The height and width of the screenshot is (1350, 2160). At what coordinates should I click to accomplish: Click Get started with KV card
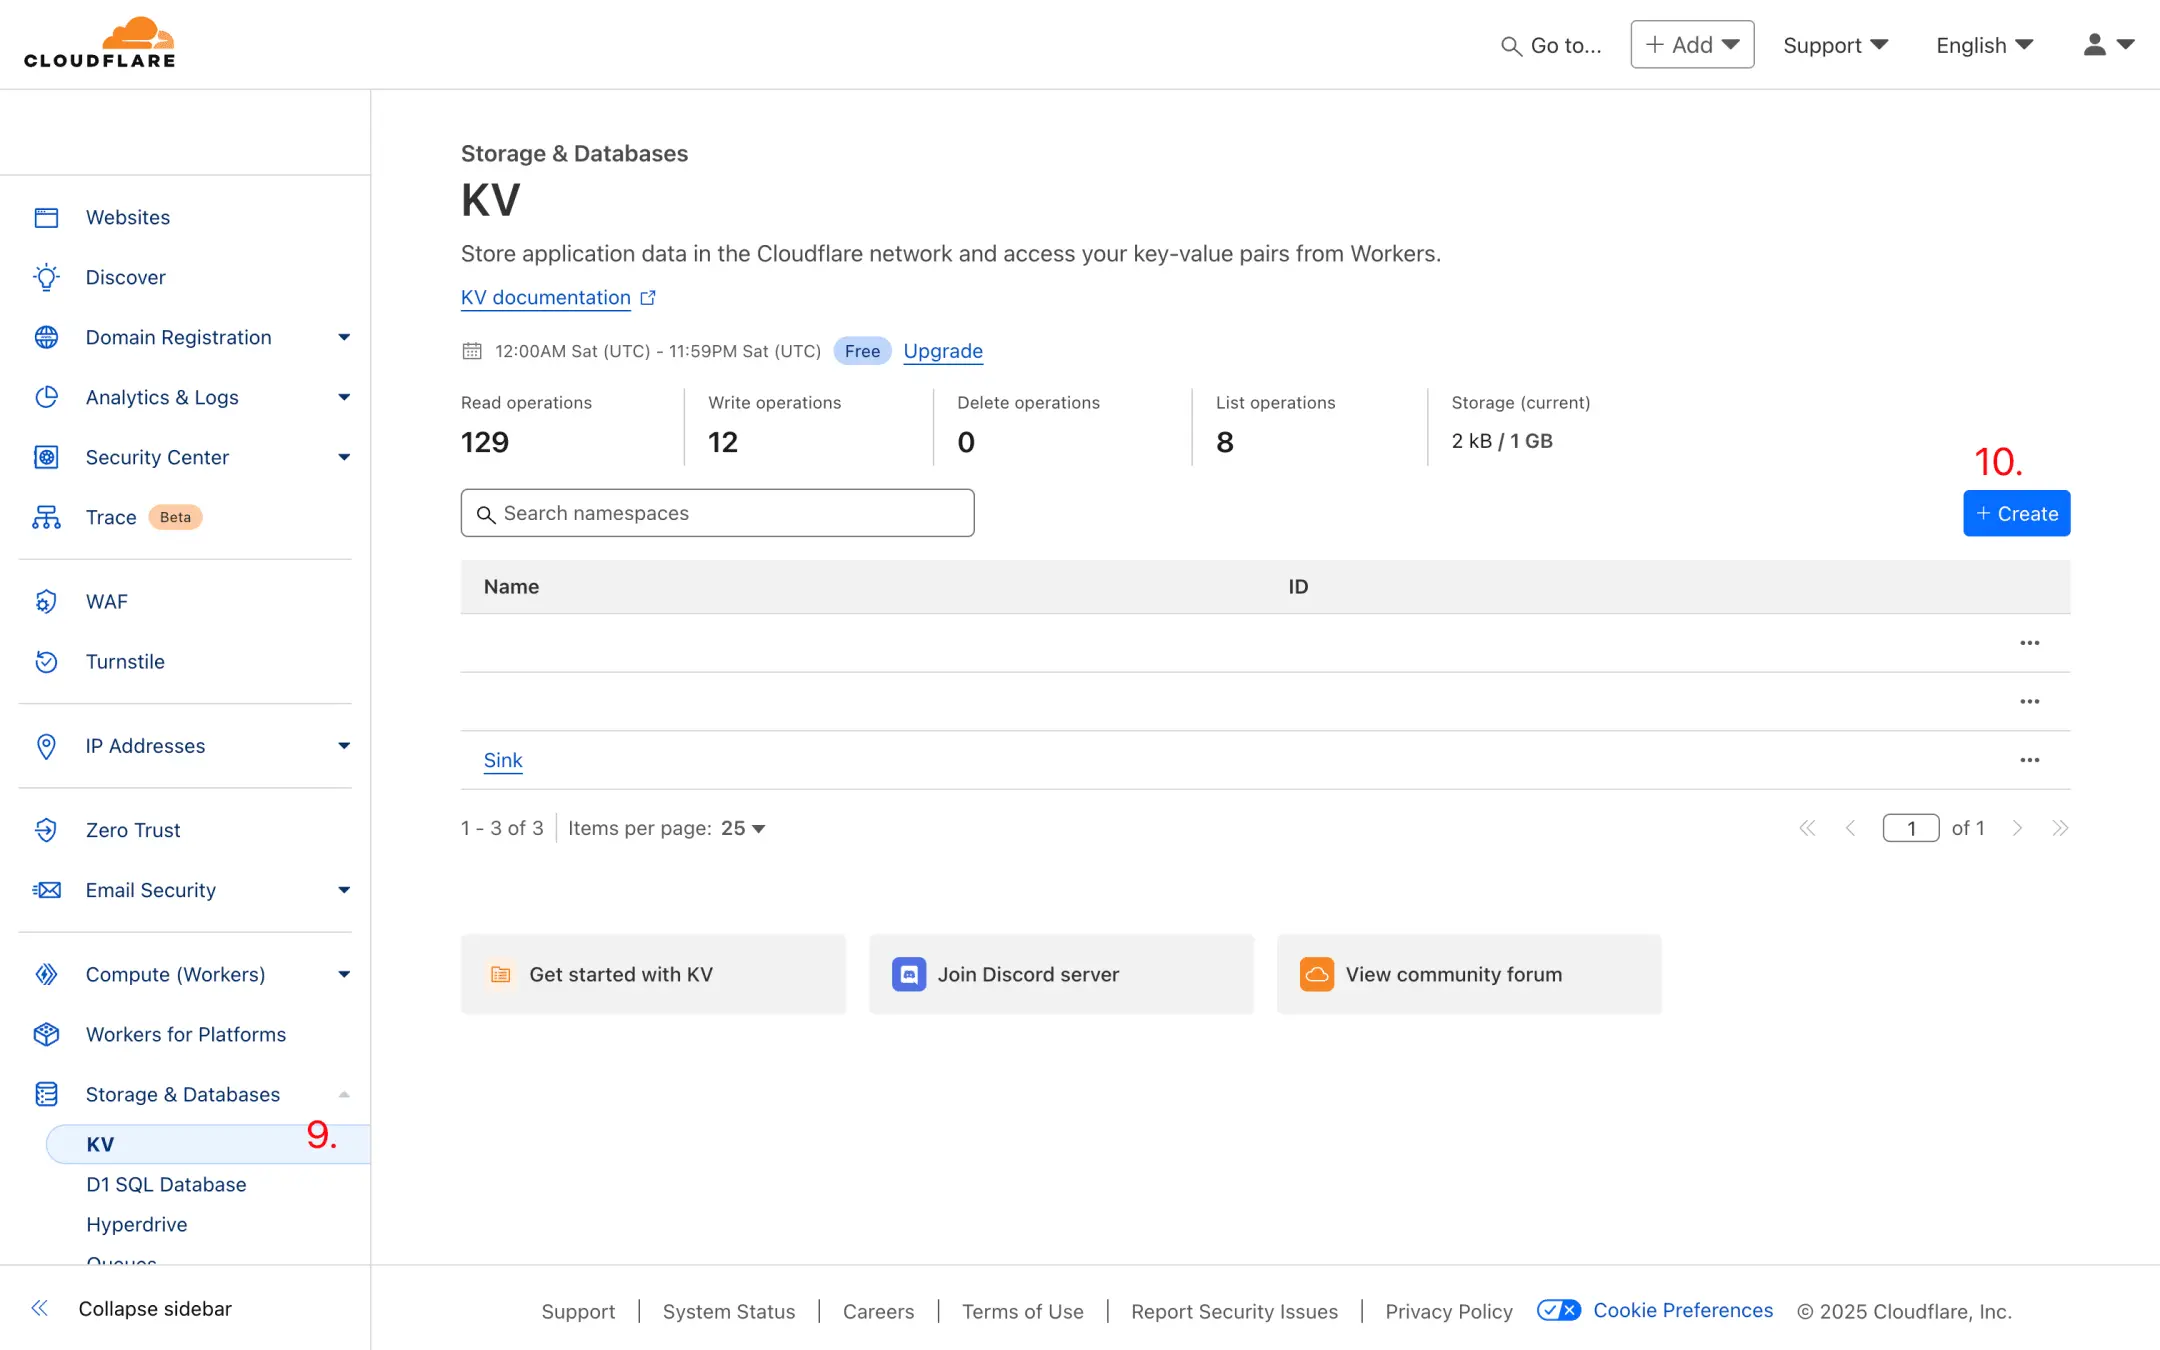653,974
